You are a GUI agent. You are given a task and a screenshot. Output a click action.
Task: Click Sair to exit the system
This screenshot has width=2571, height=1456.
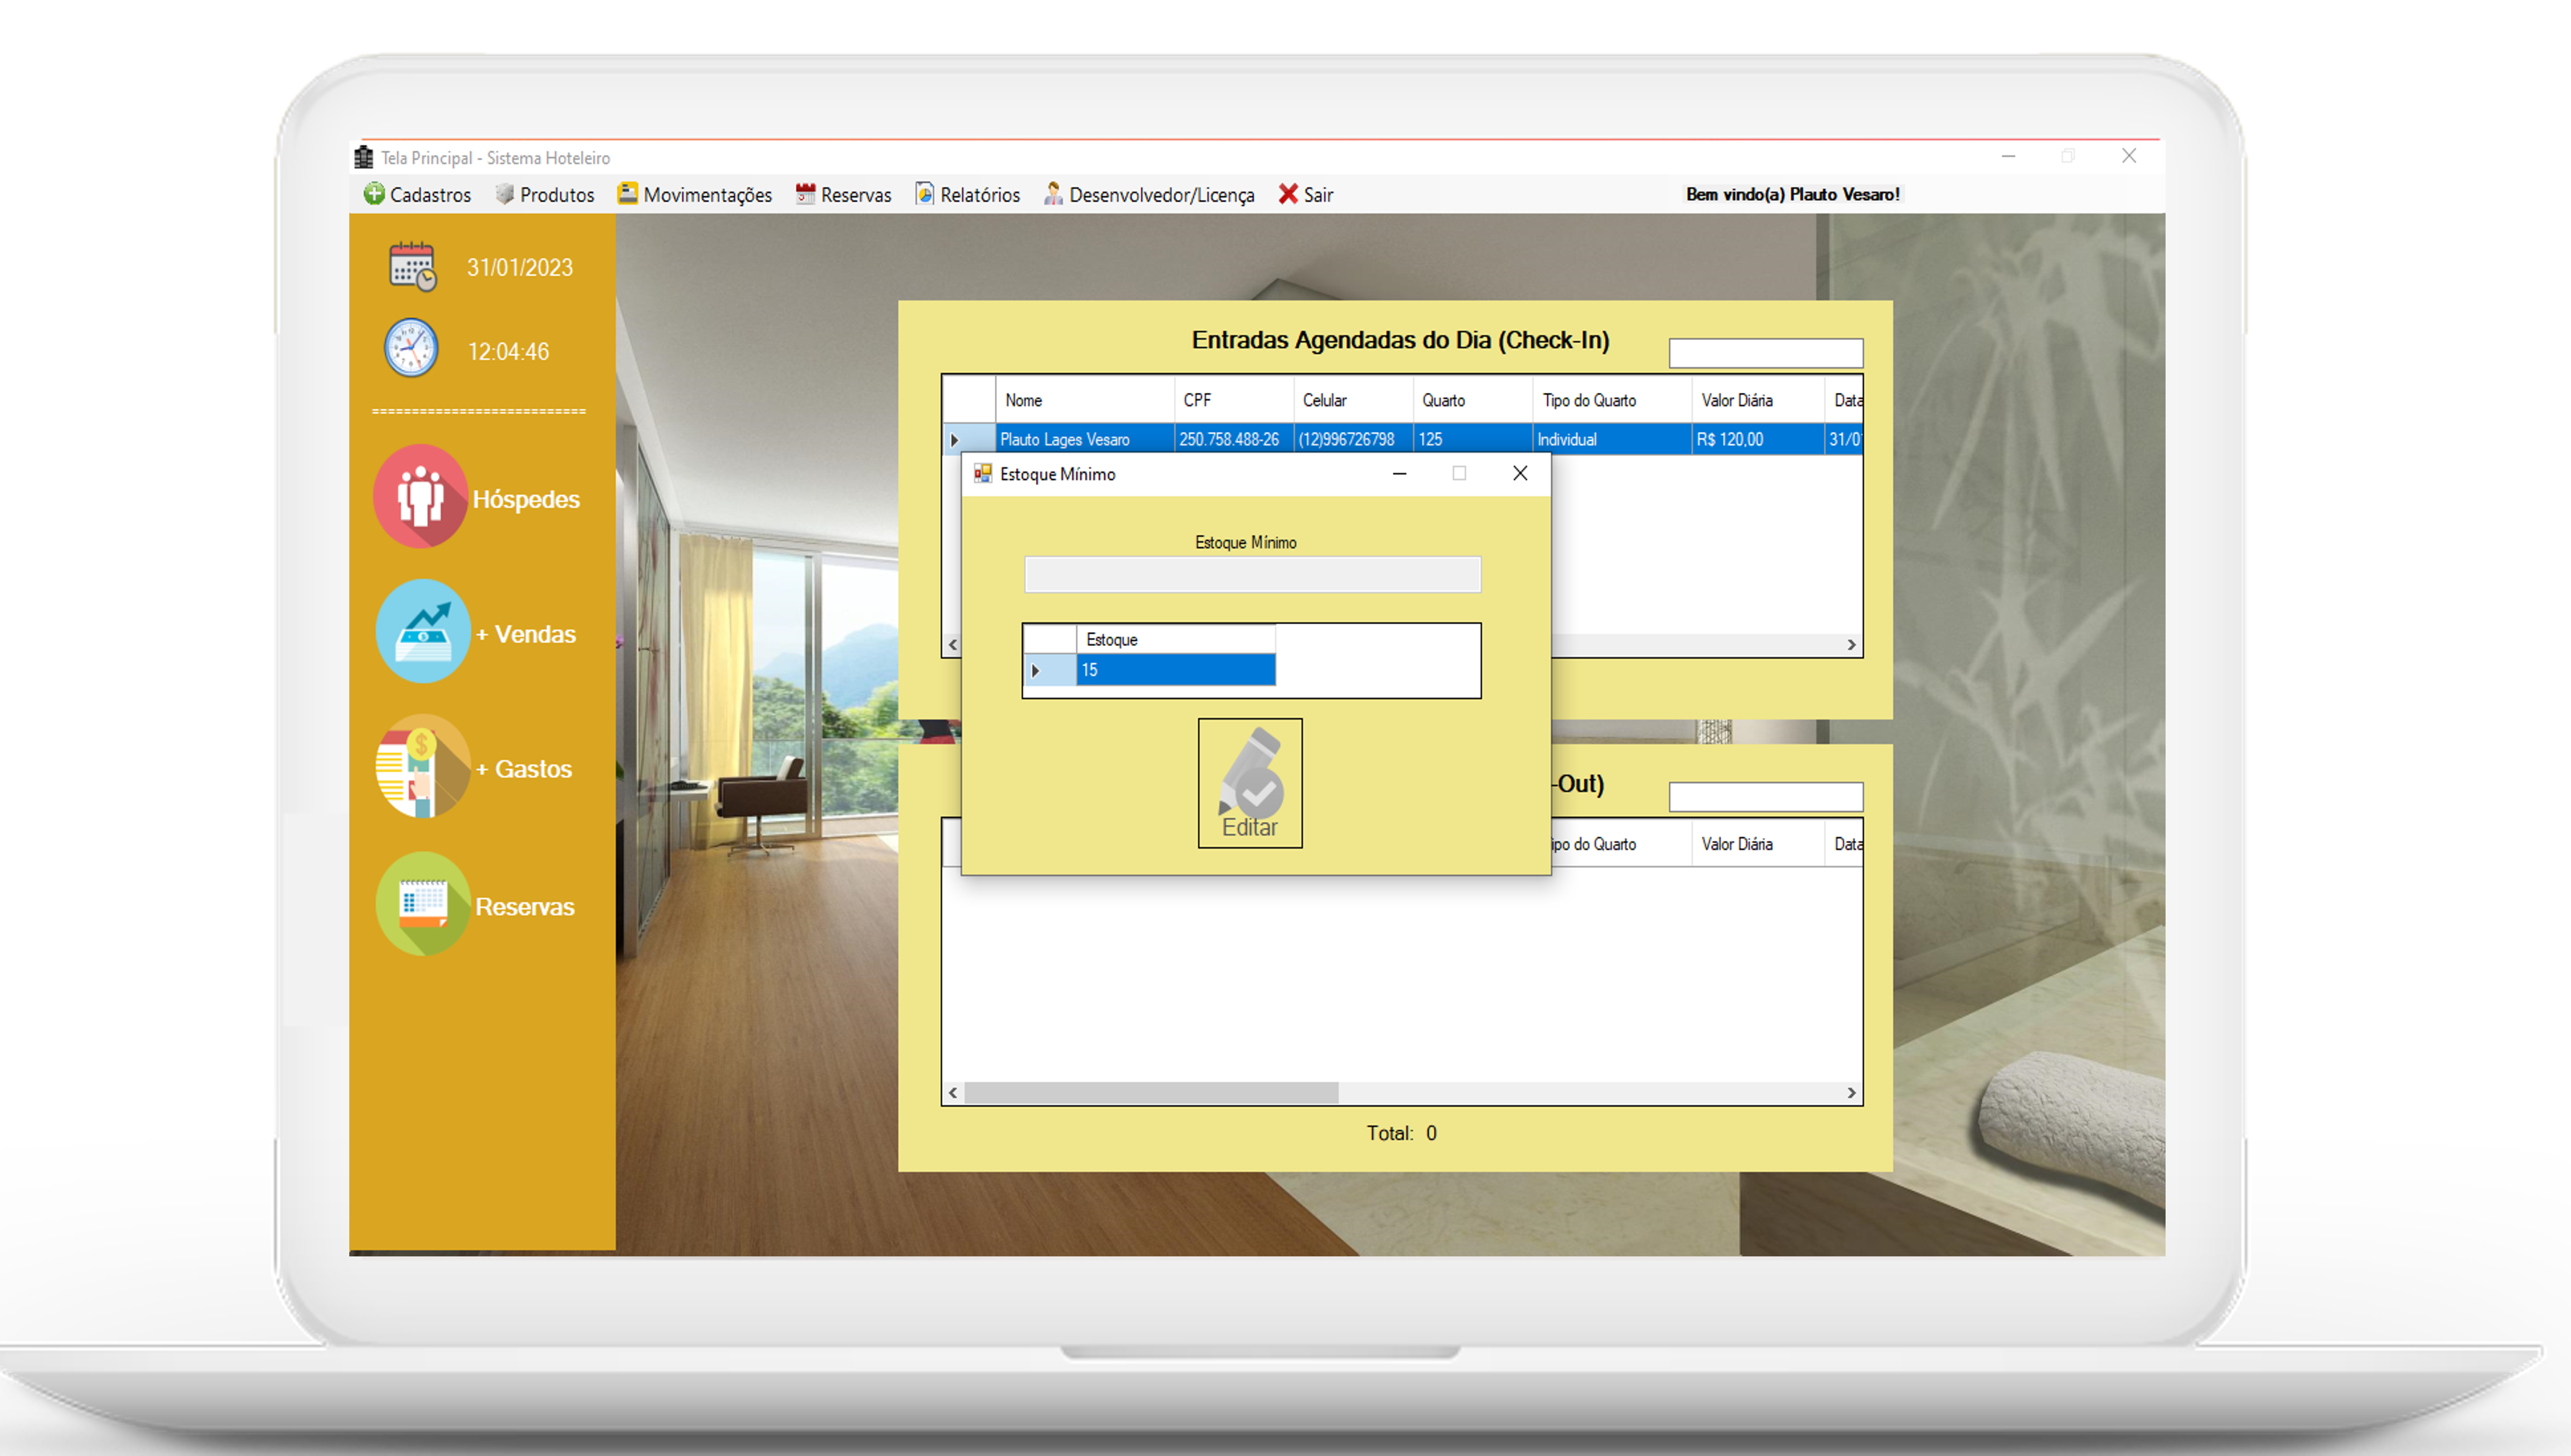point(1305,194)
